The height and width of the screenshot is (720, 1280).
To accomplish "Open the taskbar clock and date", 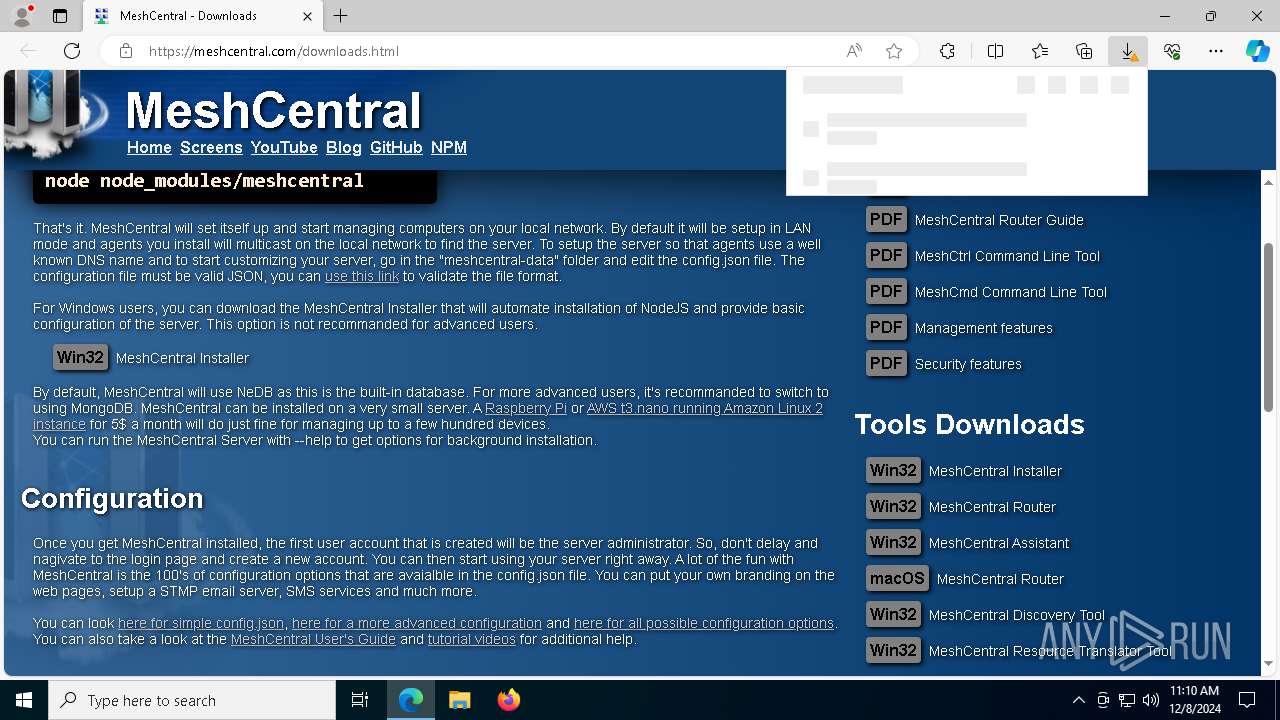I will (1195, 700).
